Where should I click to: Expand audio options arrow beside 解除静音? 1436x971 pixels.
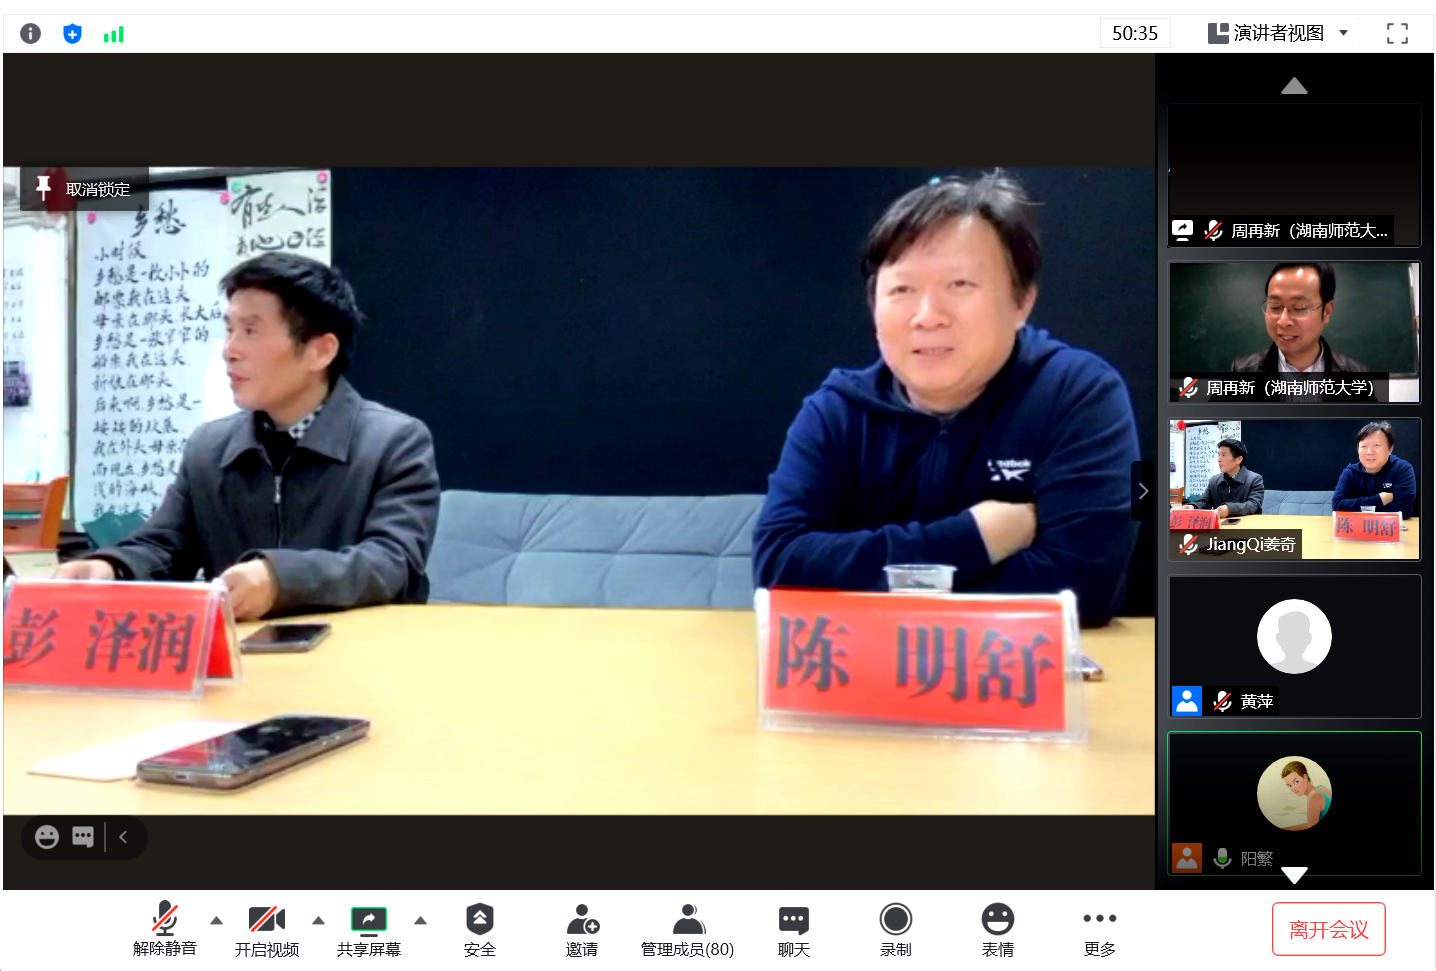pyautogui.click(x=216, y=920)
